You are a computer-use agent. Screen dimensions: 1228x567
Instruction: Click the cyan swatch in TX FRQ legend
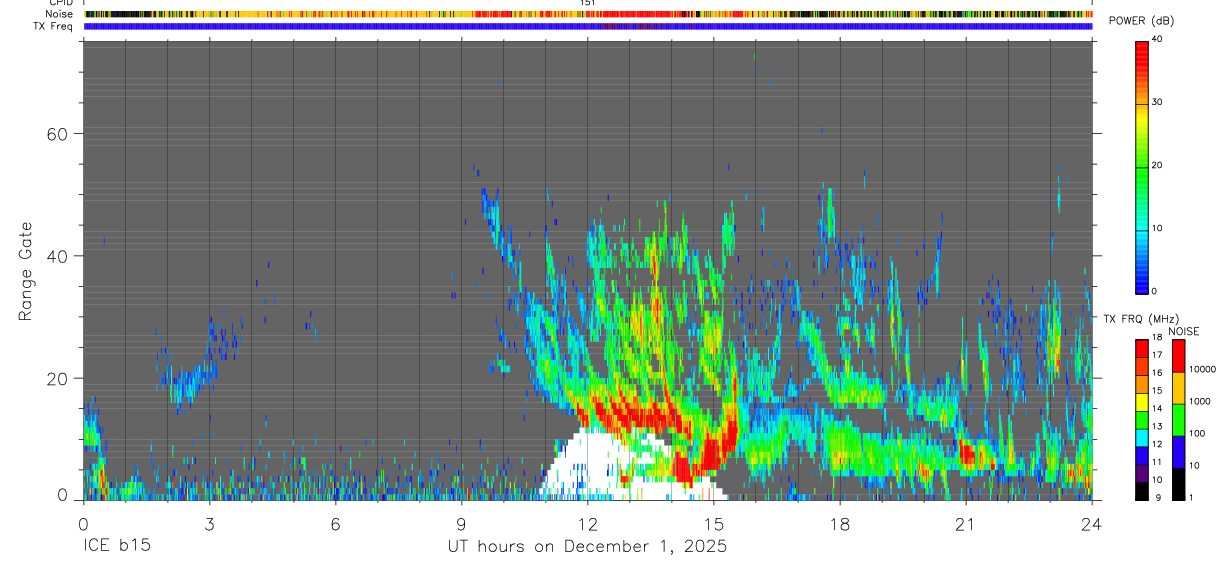tap(1141, 438)
